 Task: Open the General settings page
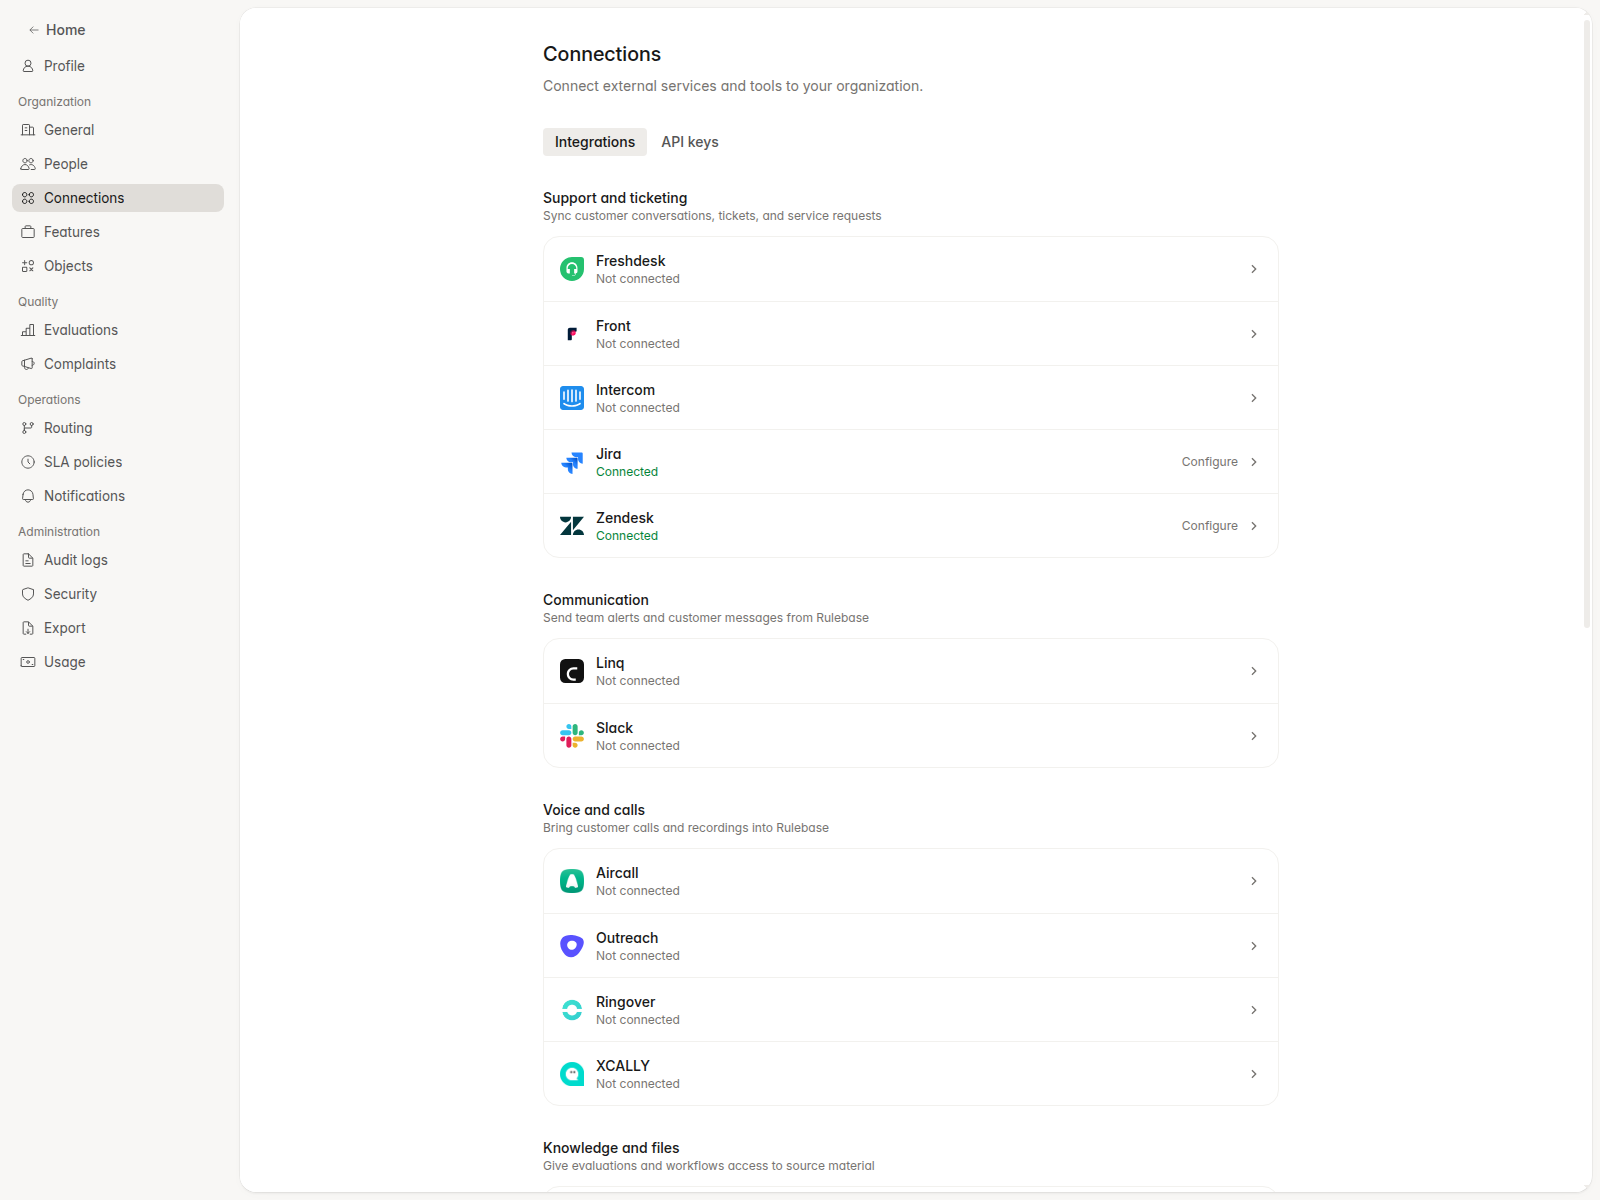pos(118,130)
